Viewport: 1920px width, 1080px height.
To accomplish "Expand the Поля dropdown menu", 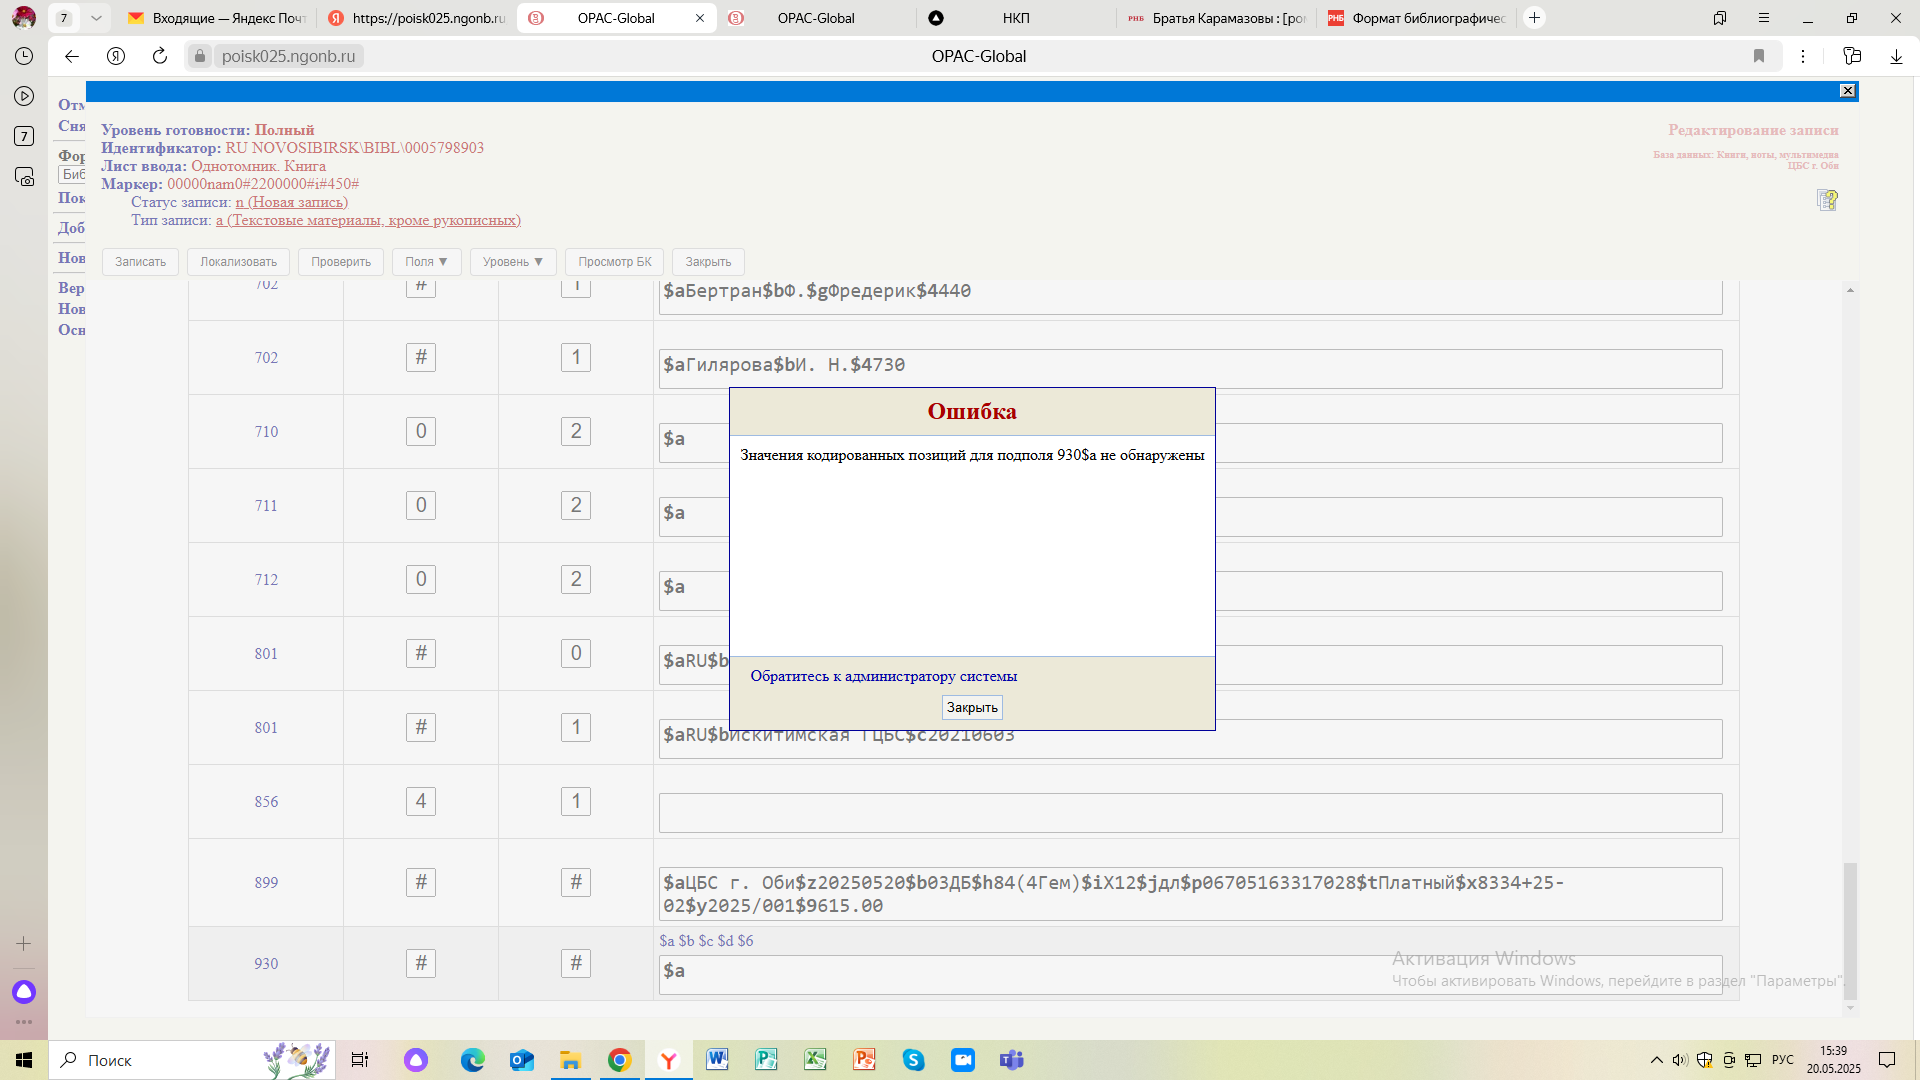I will [426, 262].
